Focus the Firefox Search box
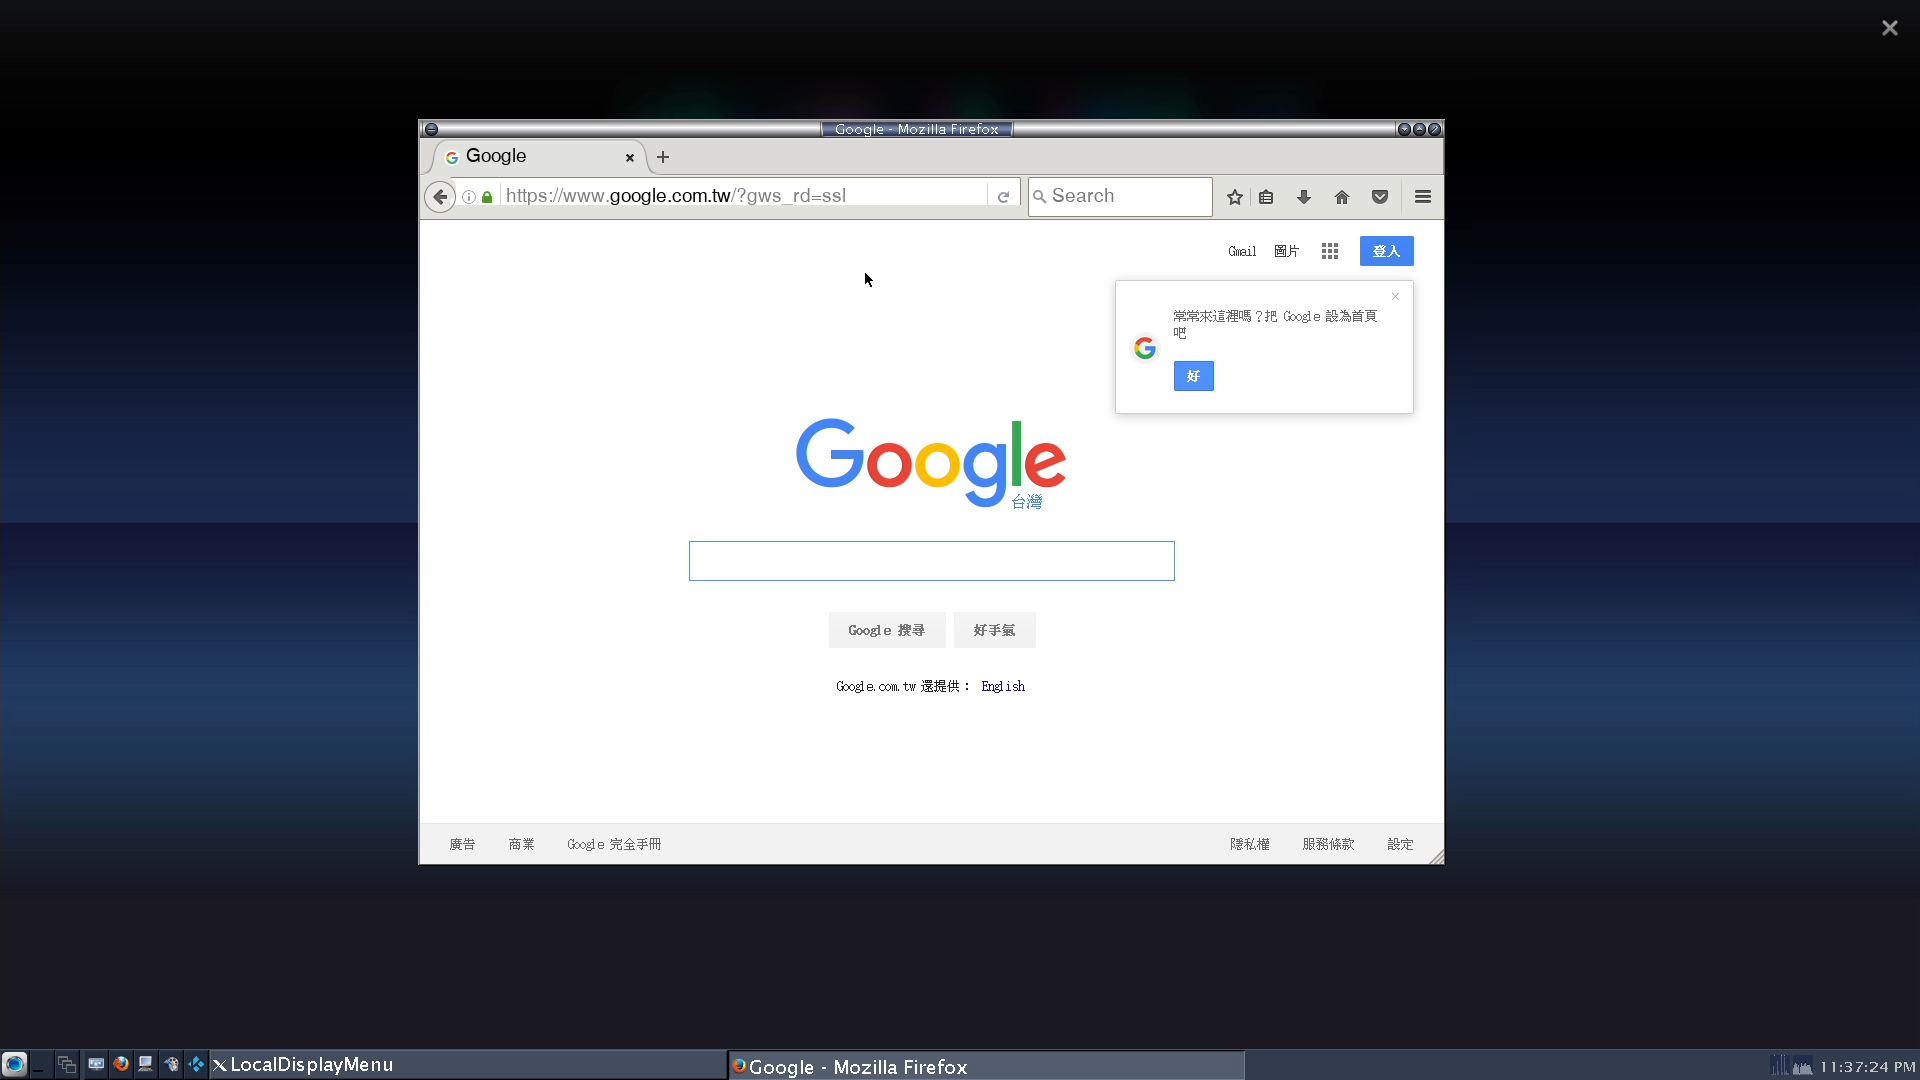 click(x=1120, y=196)
